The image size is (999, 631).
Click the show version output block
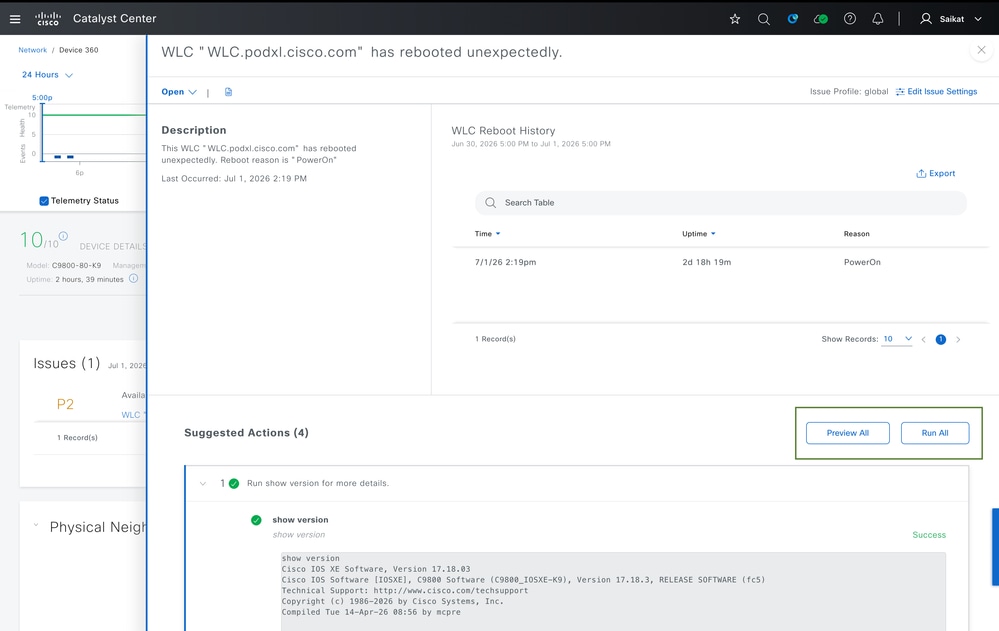click(613, 591)
